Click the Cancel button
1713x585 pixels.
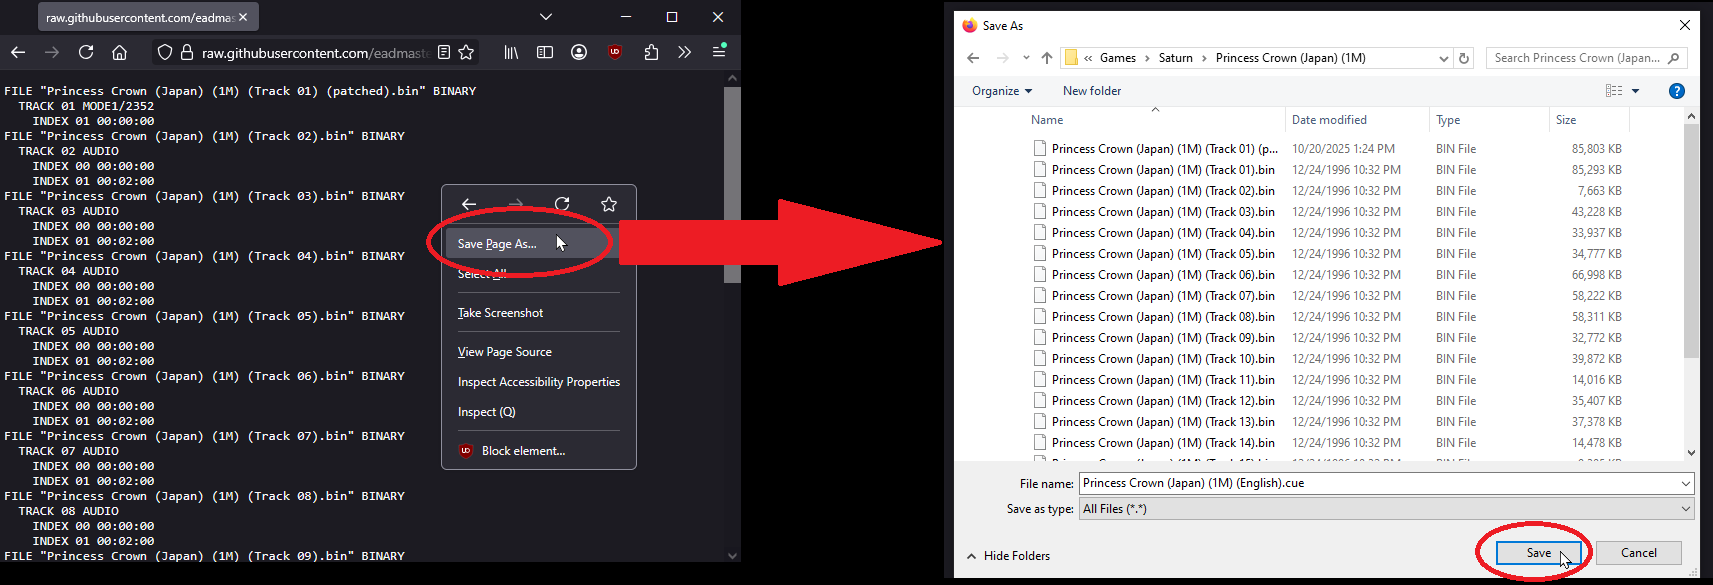[1638, 553]
